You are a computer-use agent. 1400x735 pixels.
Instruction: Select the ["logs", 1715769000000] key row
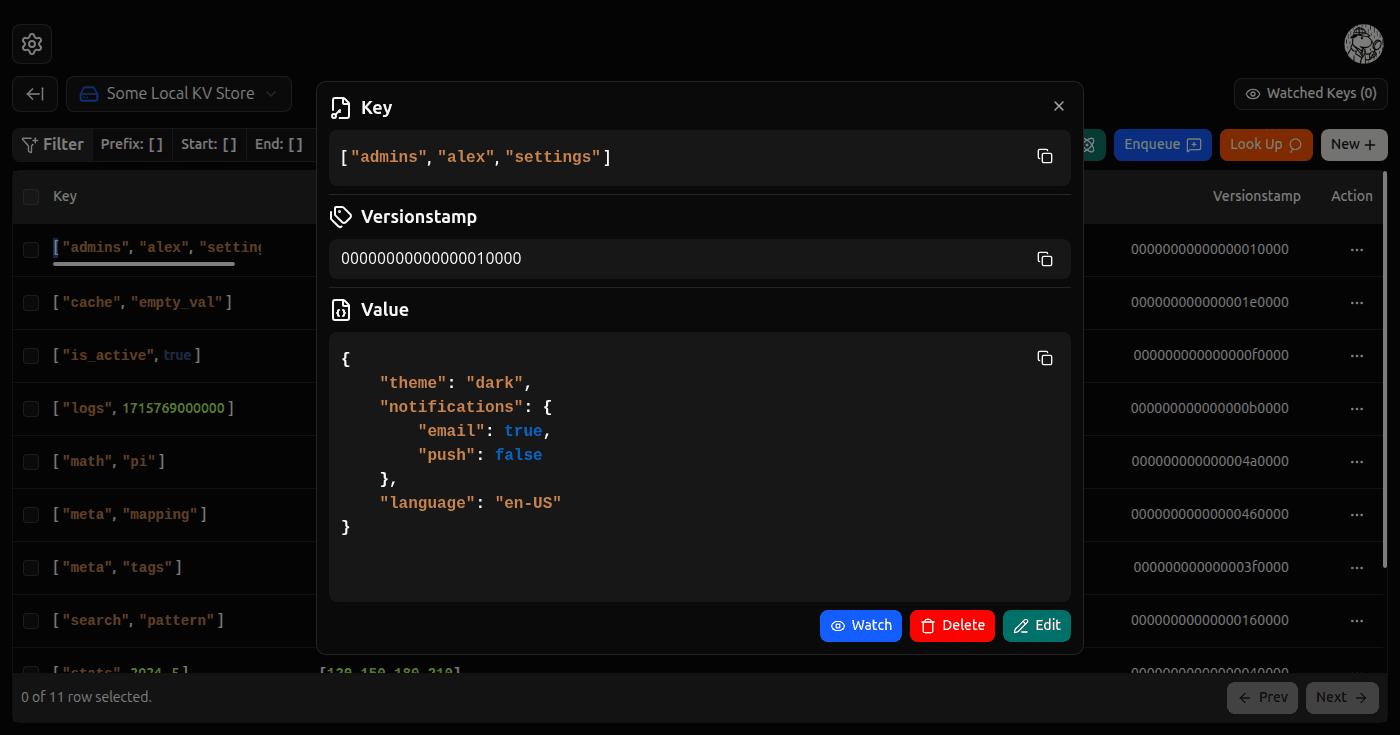(143, 409)
